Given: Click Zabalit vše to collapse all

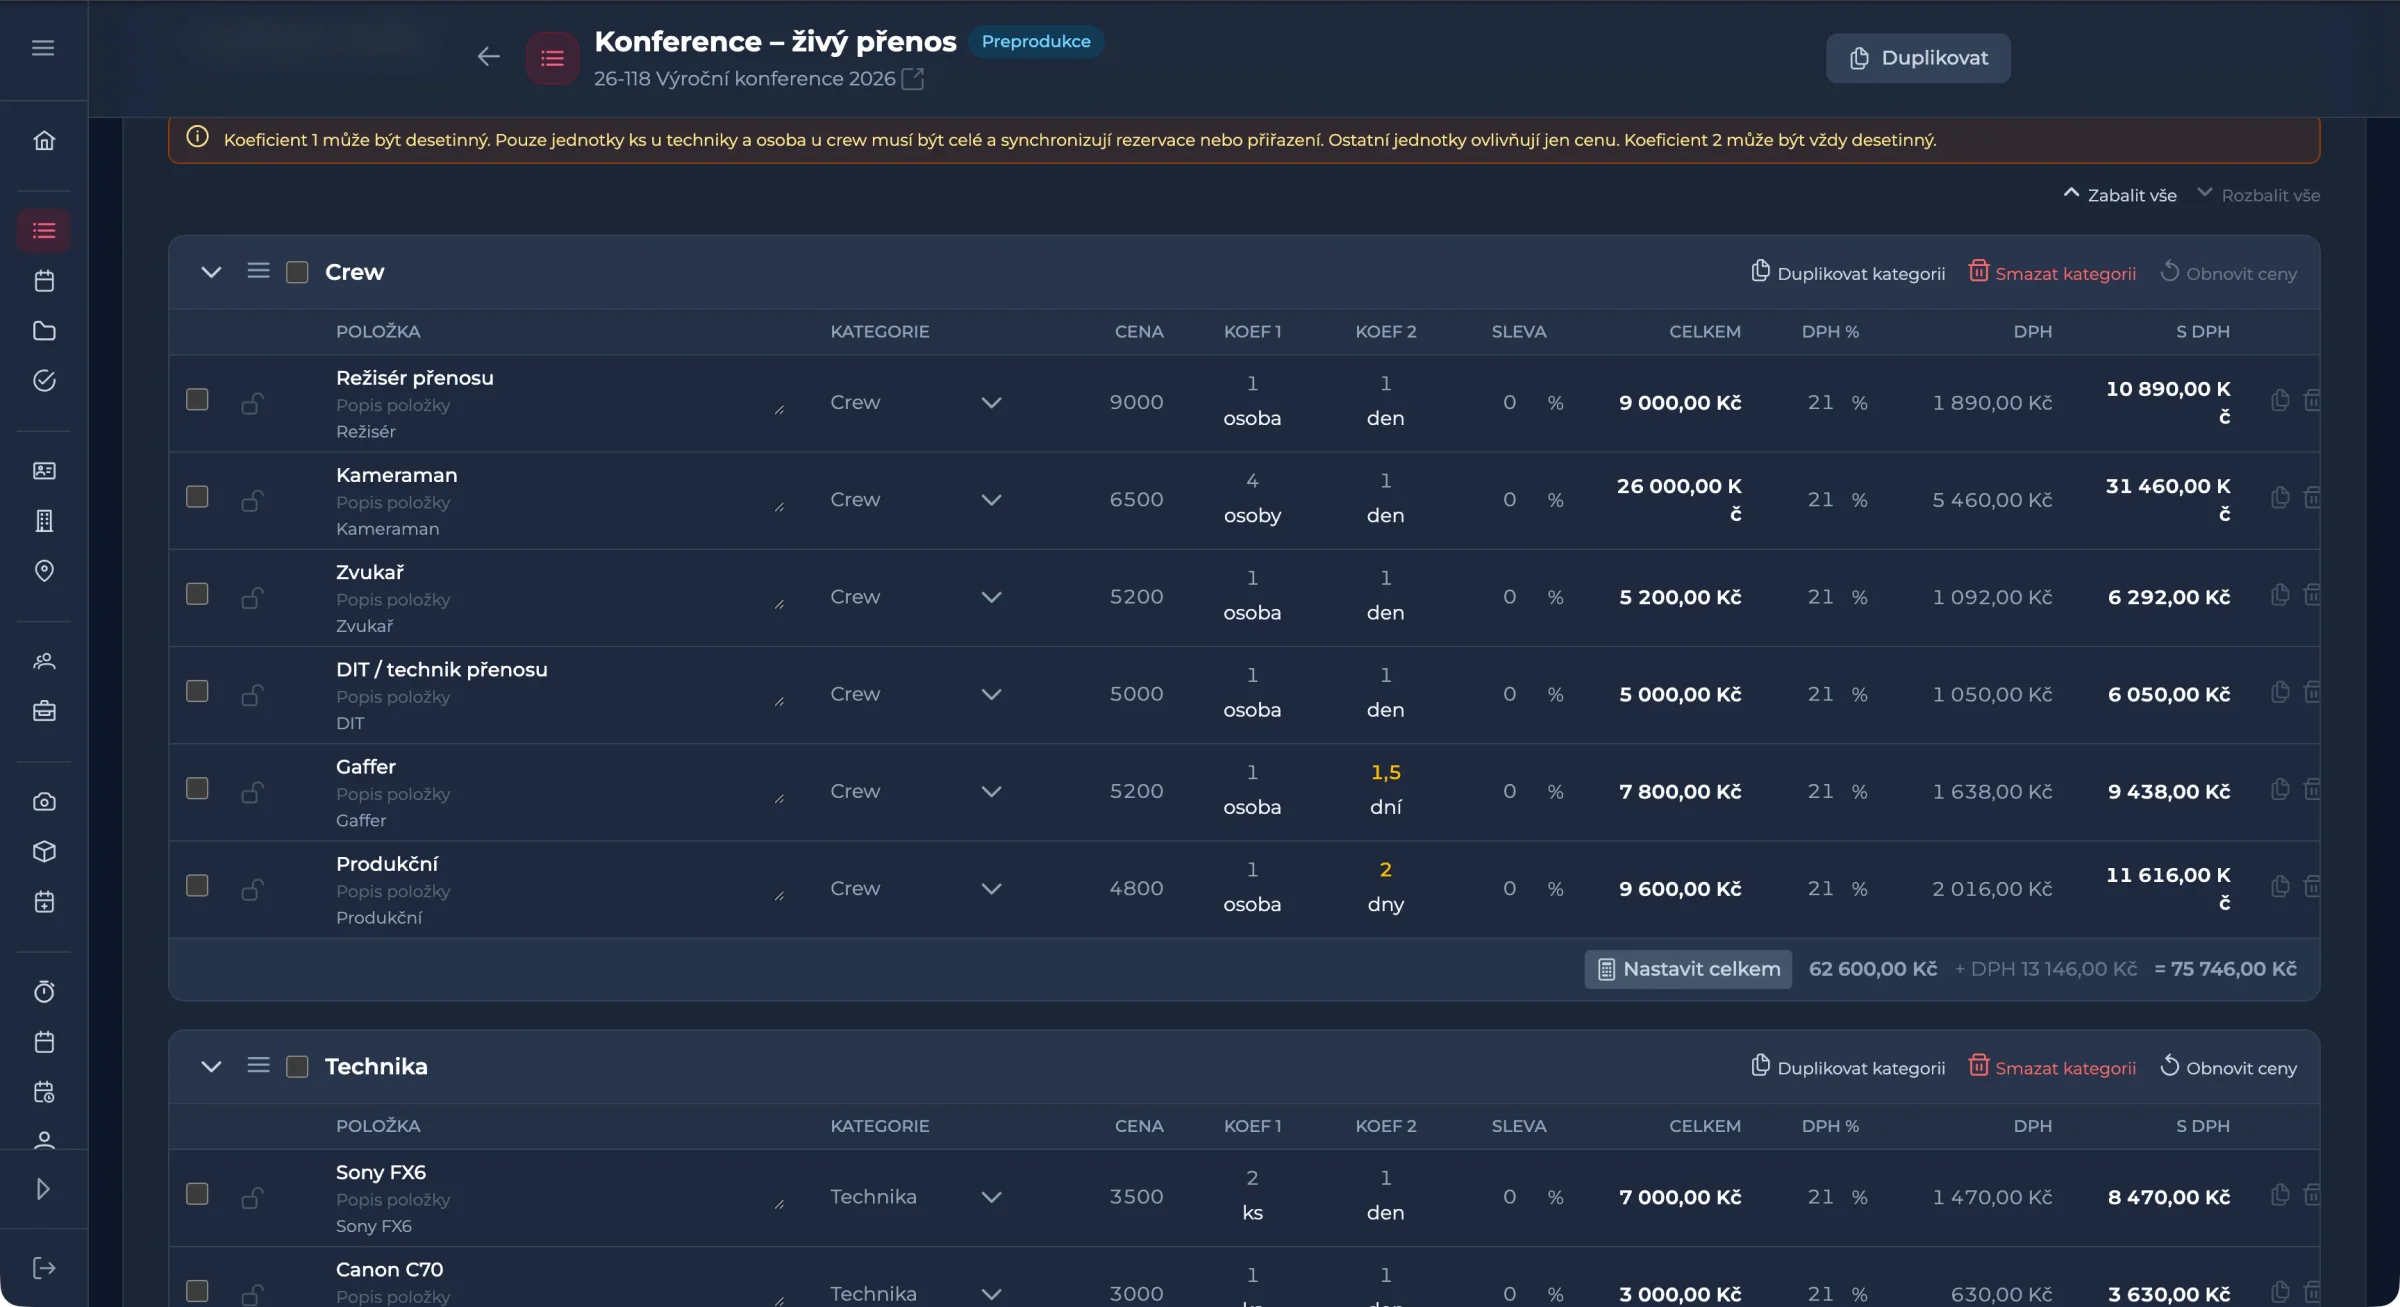Looking at the screenshot, I should (x=2120, y=195).
